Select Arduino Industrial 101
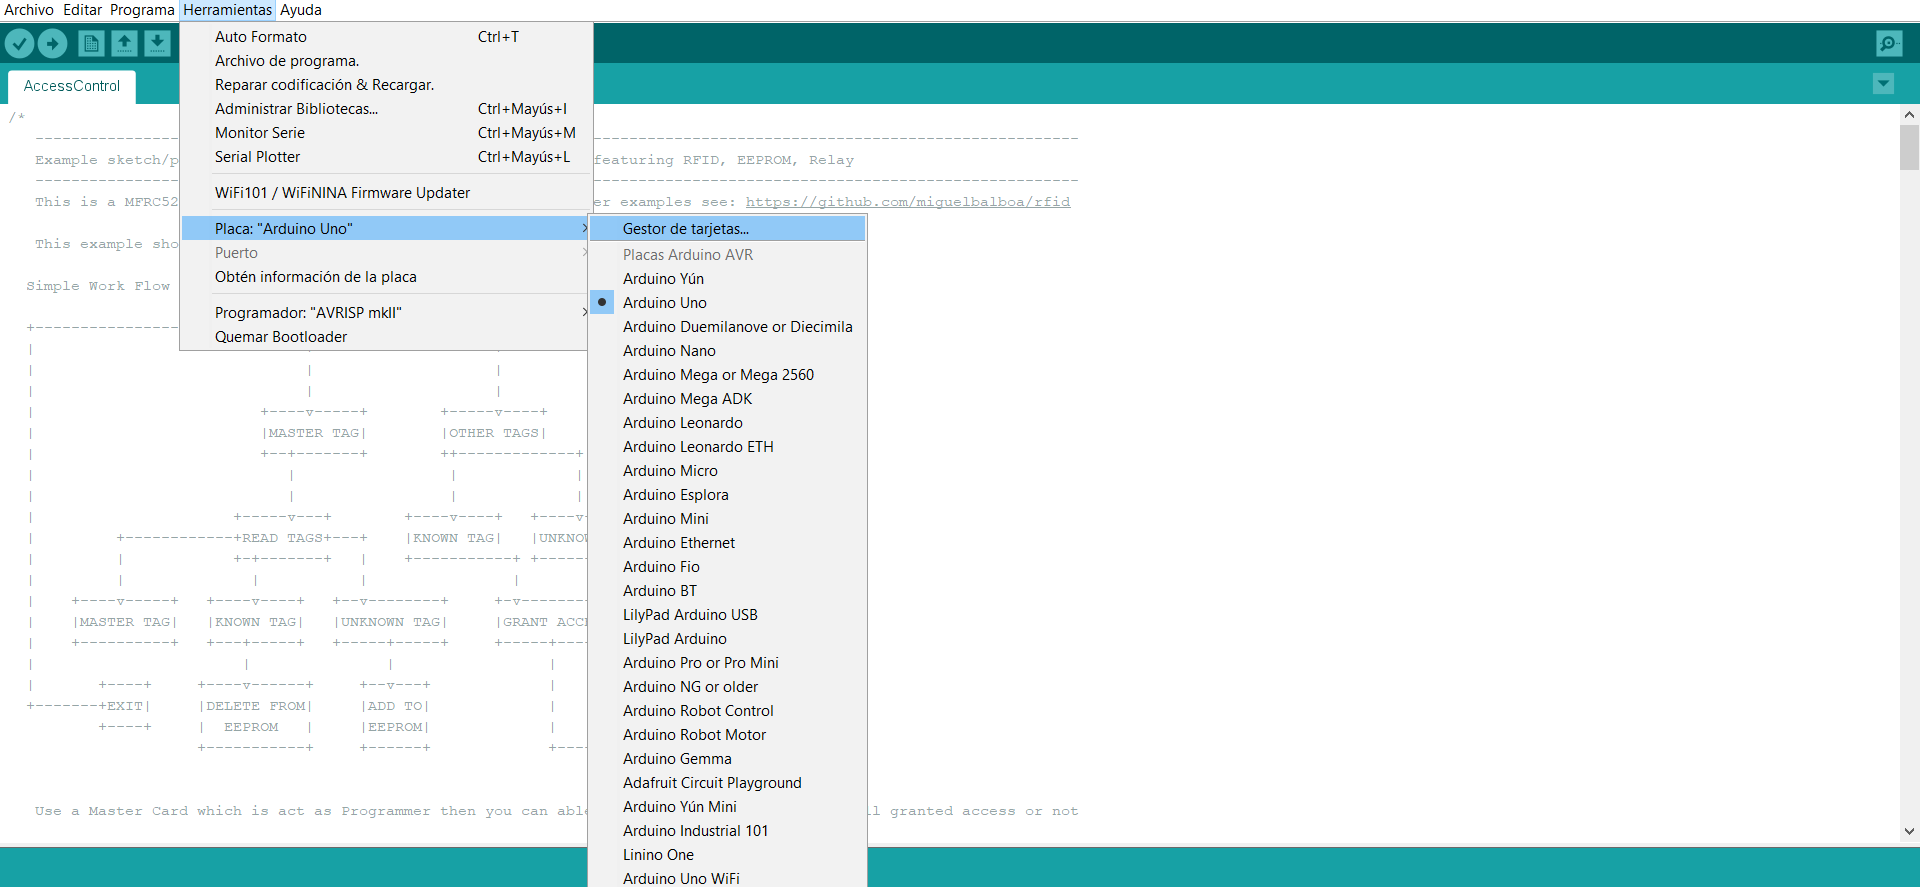 click(x=727, y=831)
